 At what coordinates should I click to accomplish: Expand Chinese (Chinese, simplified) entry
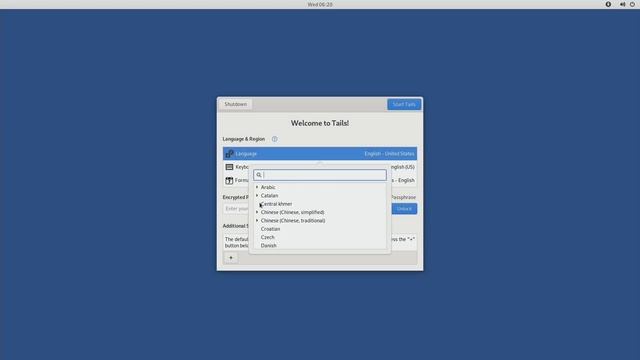[257, 212]
